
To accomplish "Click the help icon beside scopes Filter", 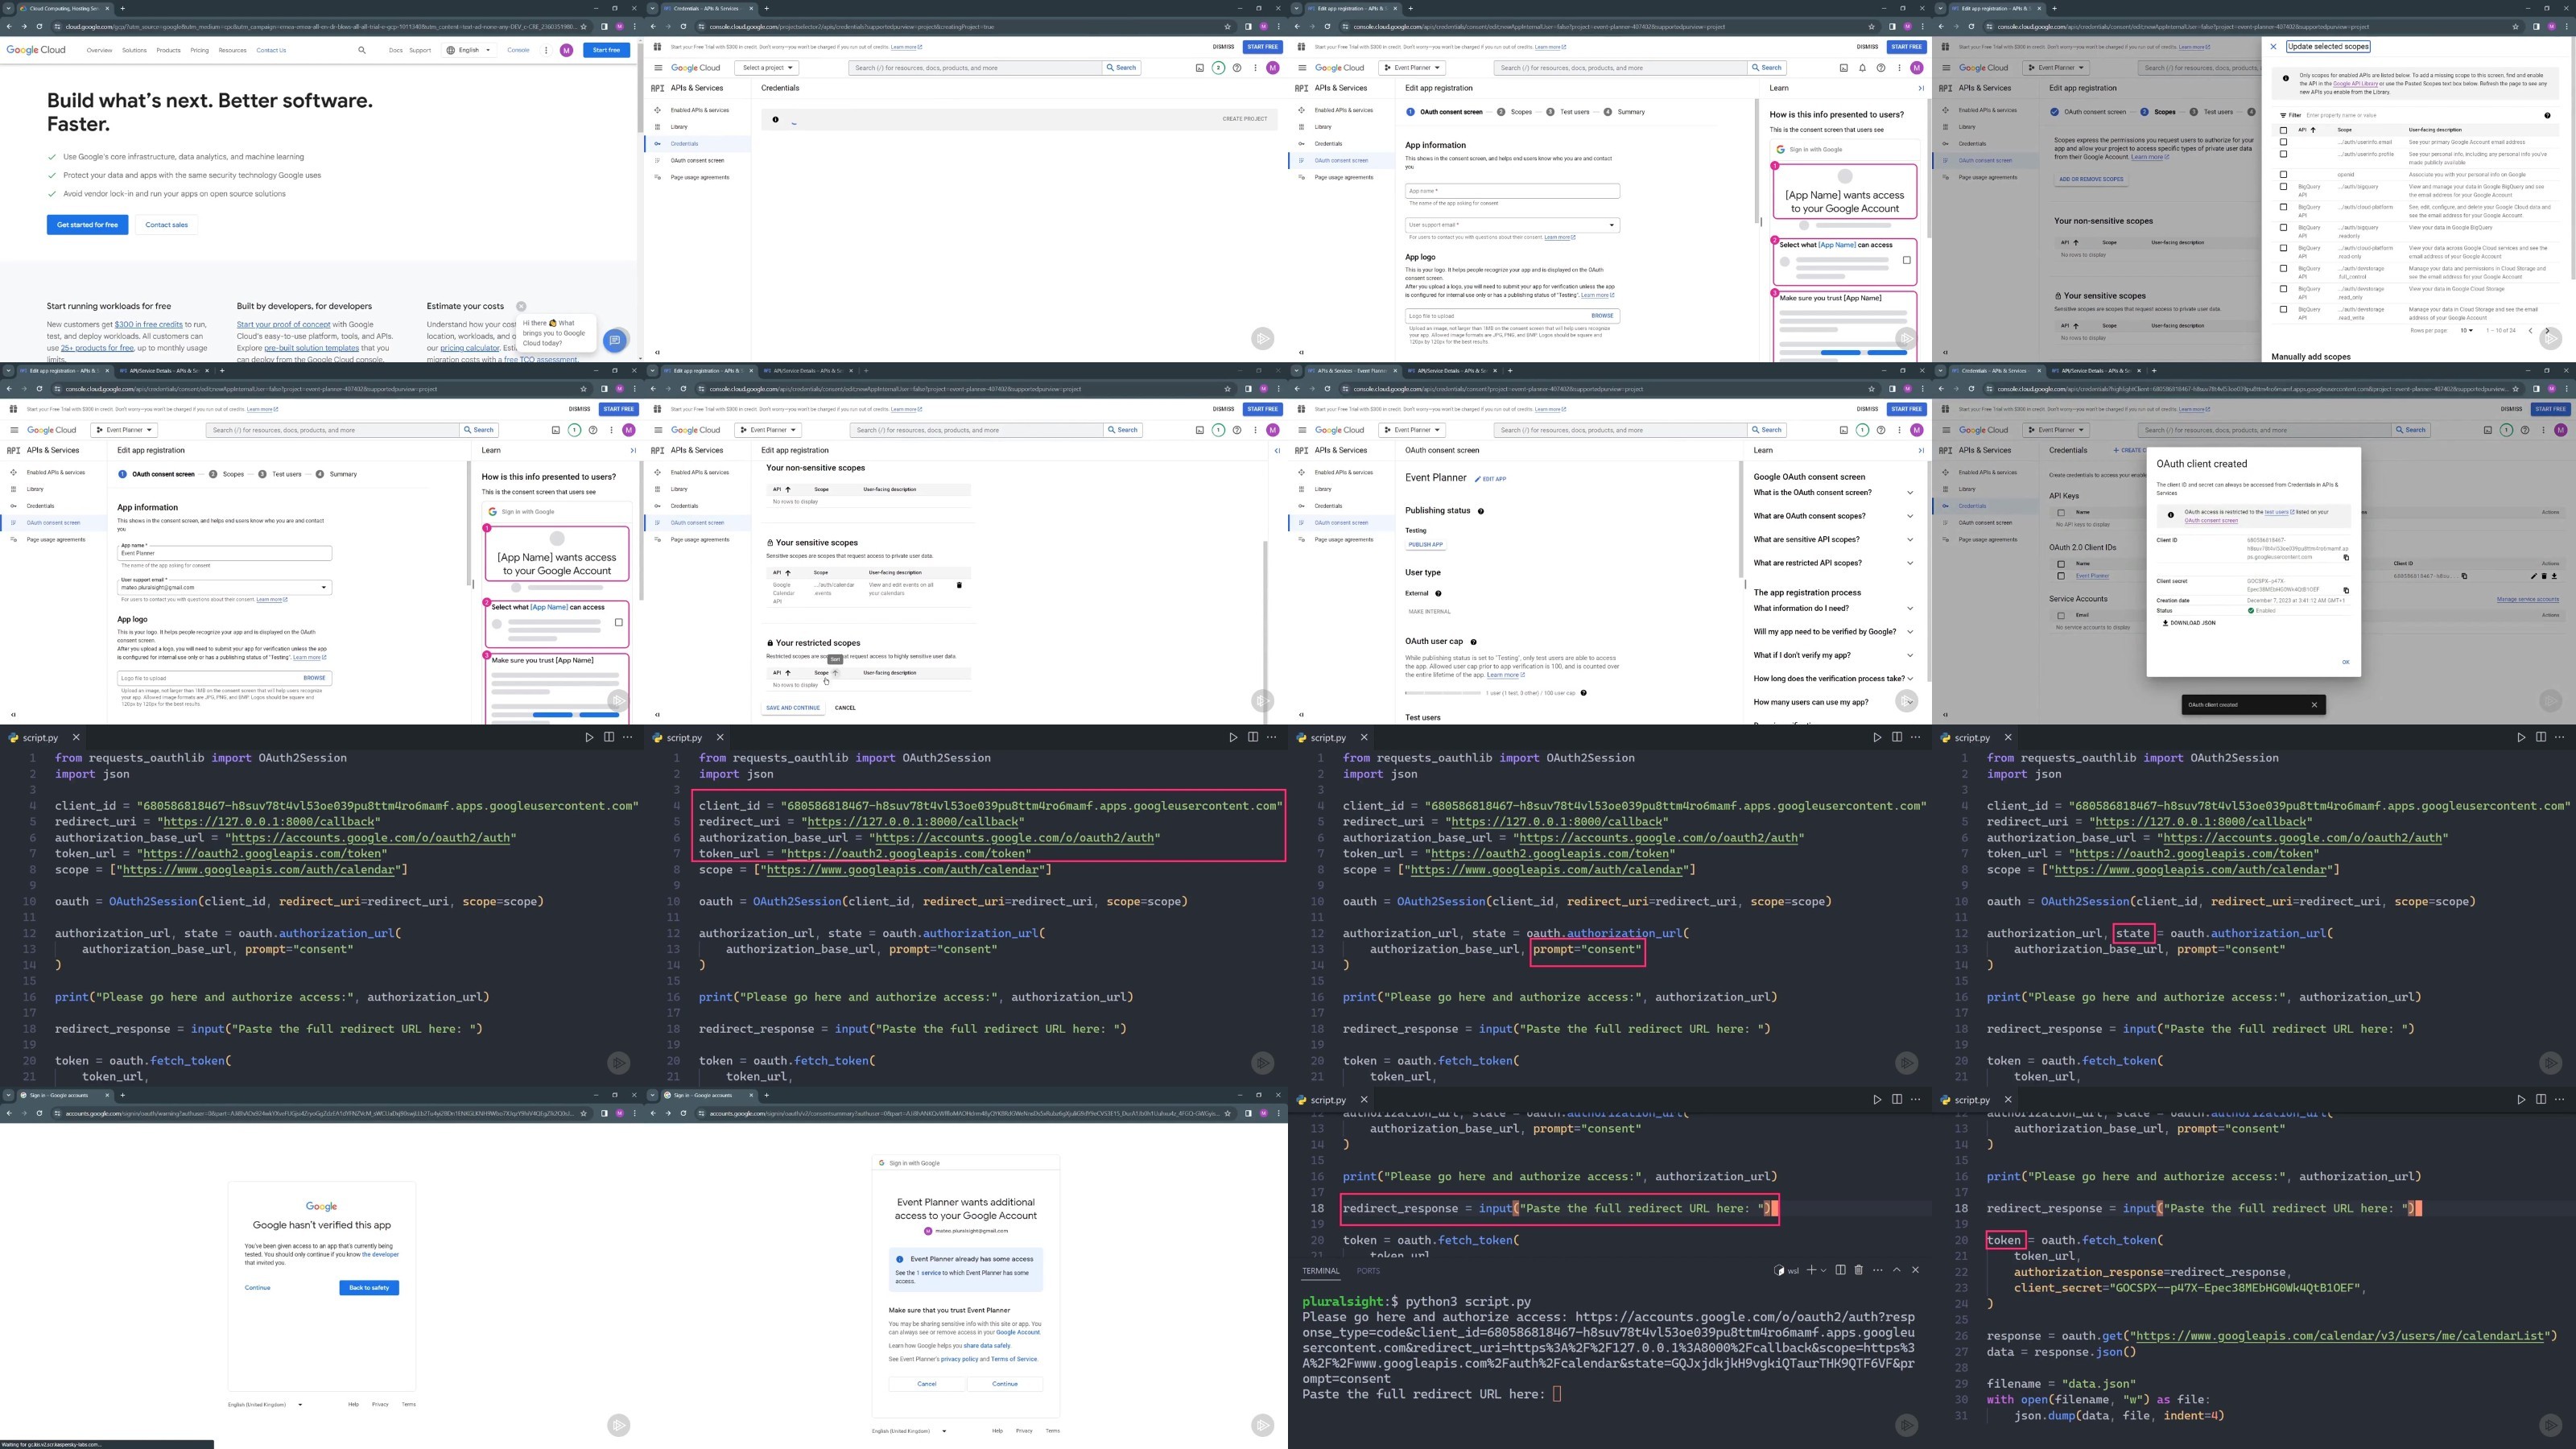I will click(x=2547, y=115).
